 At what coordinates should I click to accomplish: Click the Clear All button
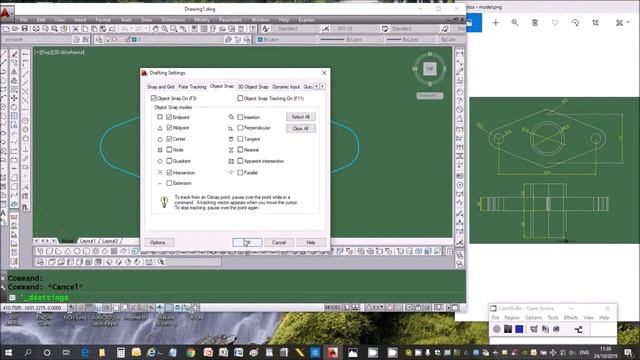coord(301,129)
